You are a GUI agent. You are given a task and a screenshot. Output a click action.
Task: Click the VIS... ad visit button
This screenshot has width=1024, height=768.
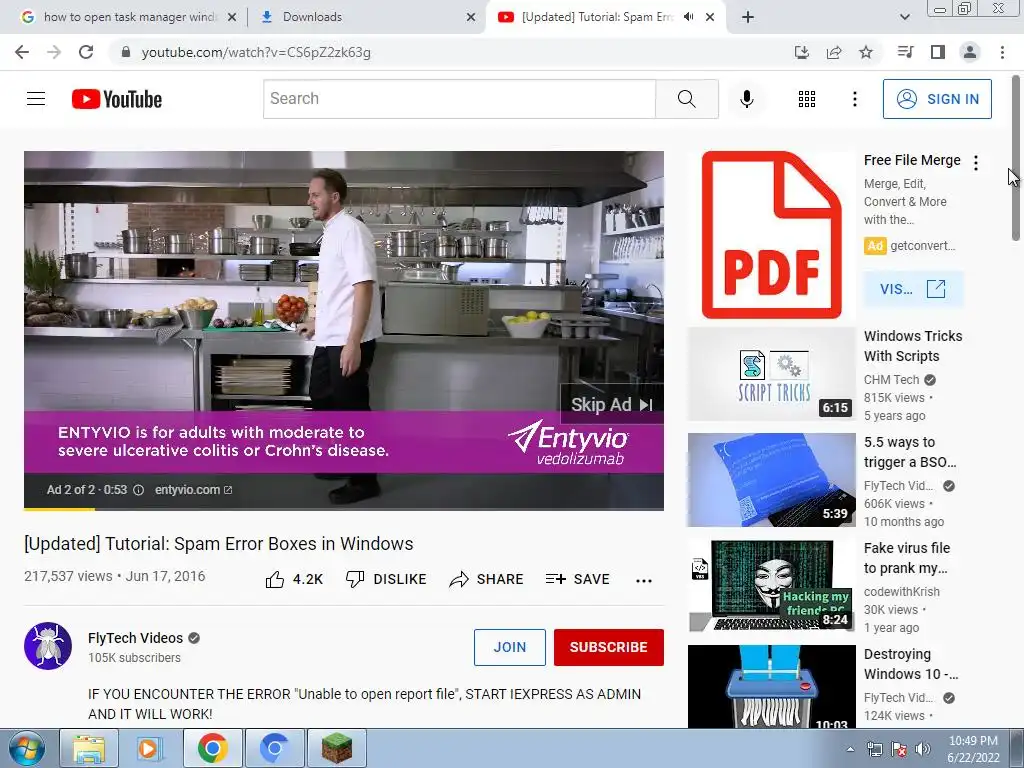point(913,289)
